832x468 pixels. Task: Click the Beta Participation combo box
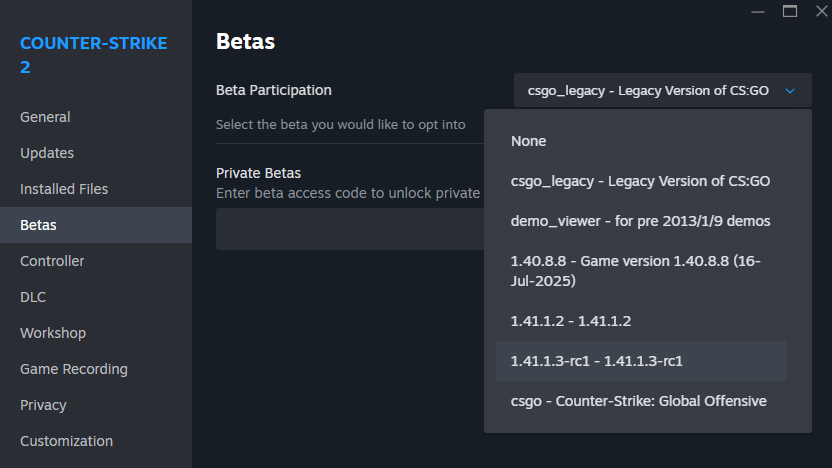point(650,90)
